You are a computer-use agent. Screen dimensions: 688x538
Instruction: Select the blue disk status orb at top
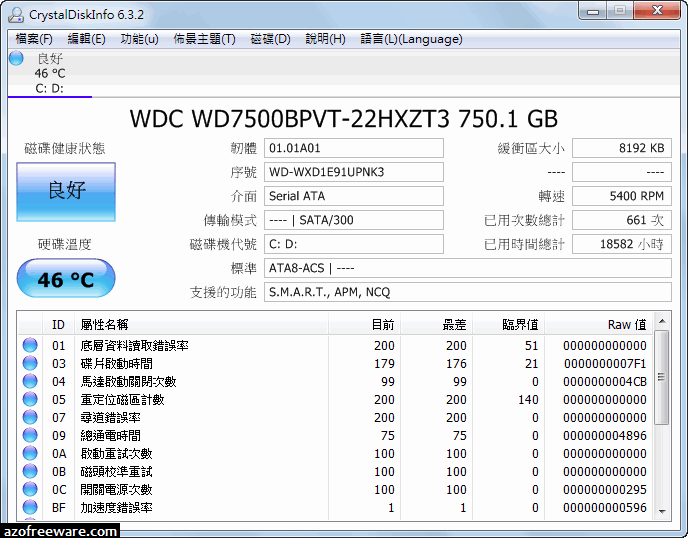(16, 58)
